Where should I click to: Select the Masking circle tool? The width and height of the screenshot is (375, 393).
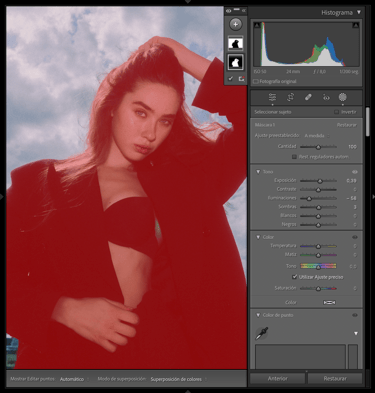343,97
